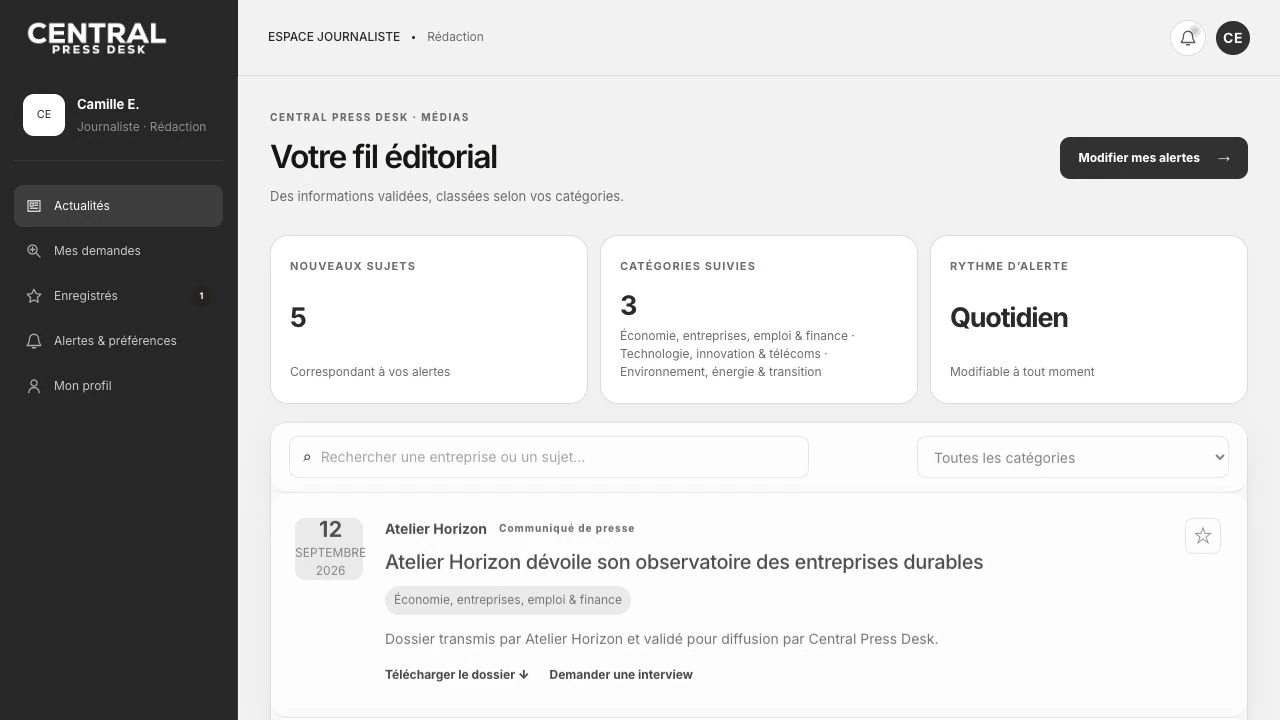
Task: Click Télécharger le dossier link
Action: point(457,675)
